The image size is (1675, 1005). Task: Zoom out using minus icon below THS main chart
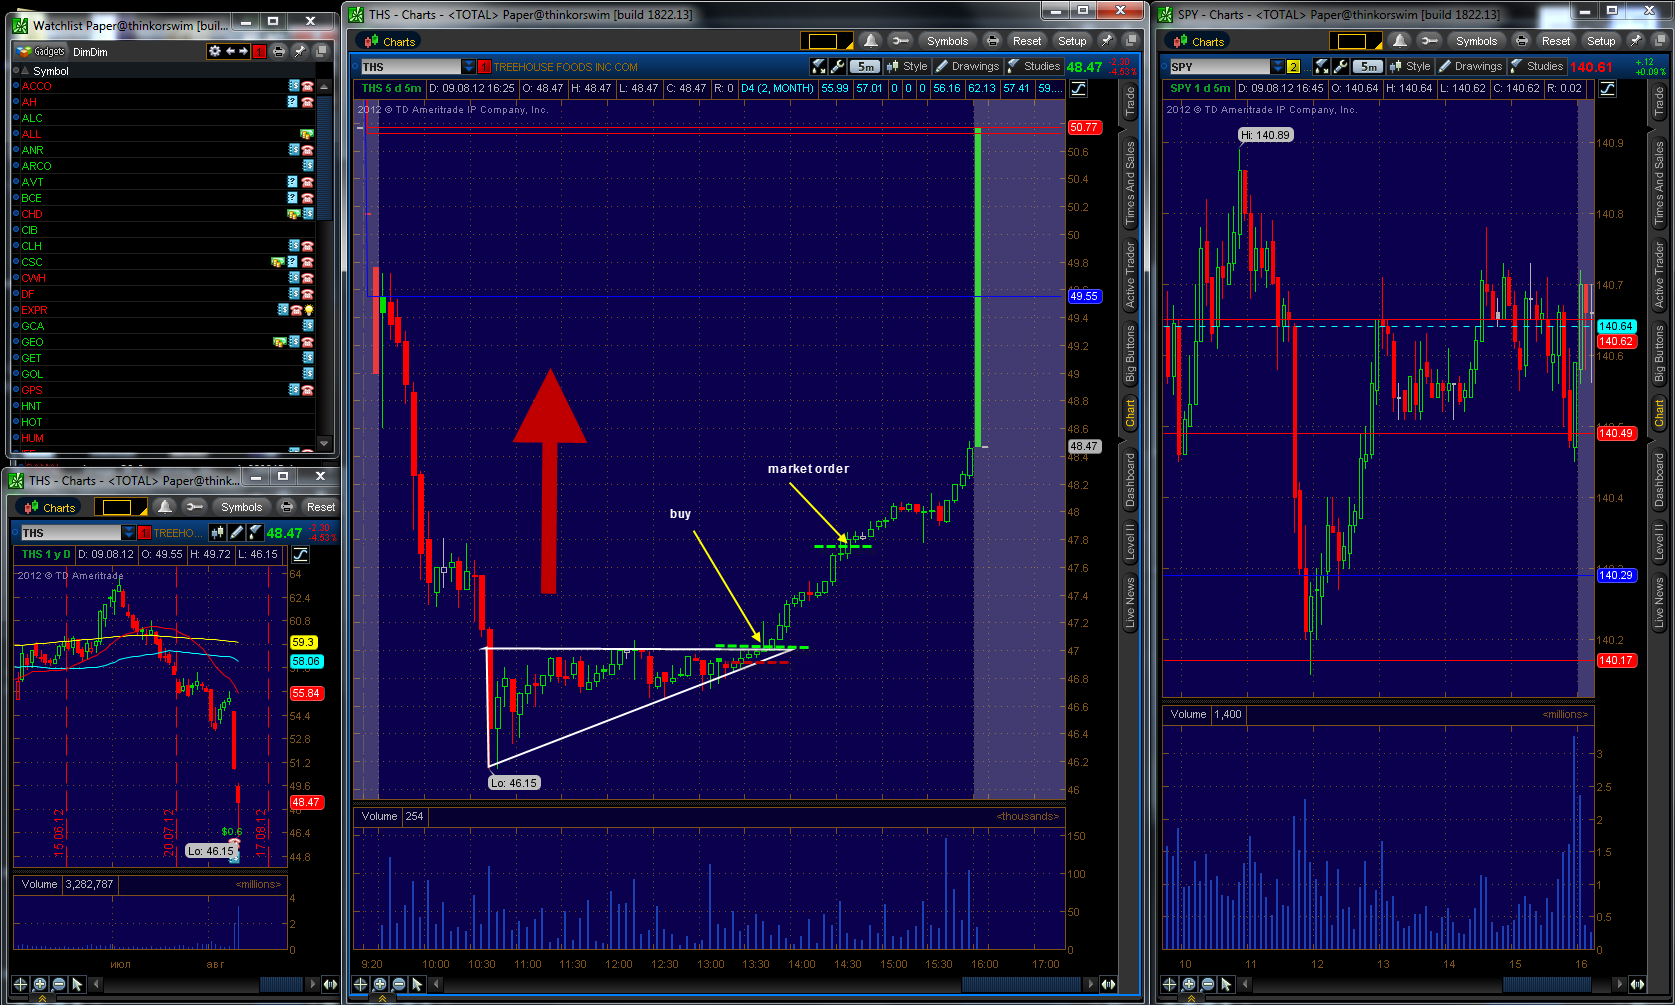(399, 985)
